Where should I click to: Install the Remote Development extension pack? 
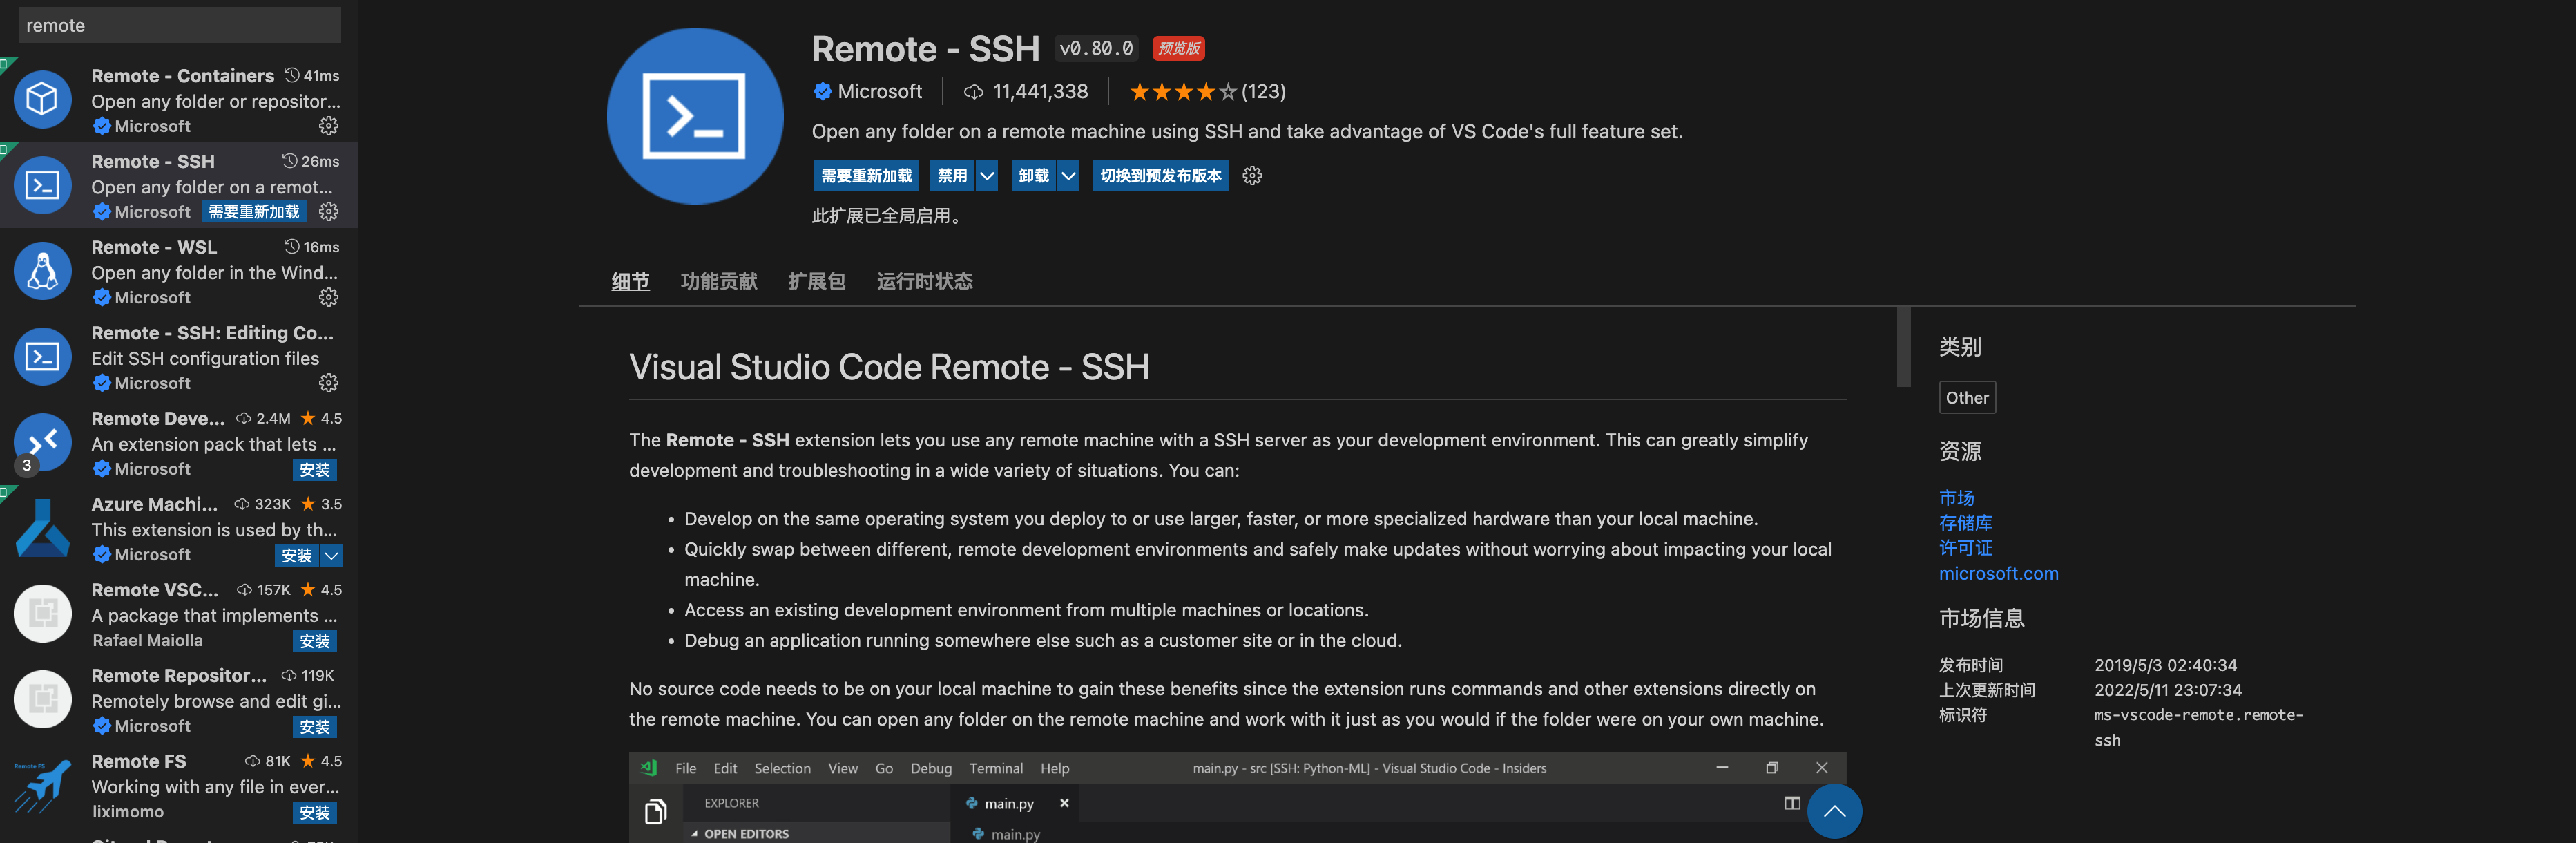point(314,470)
